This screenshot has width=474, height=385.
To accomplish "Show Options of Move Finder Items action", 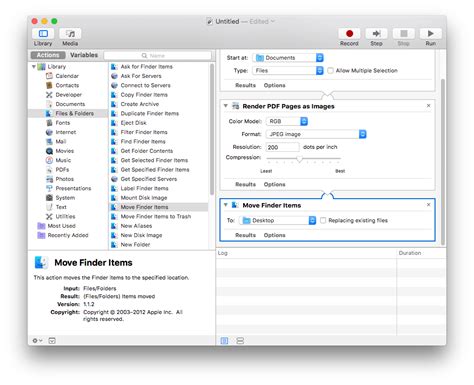I will [275, 235].
